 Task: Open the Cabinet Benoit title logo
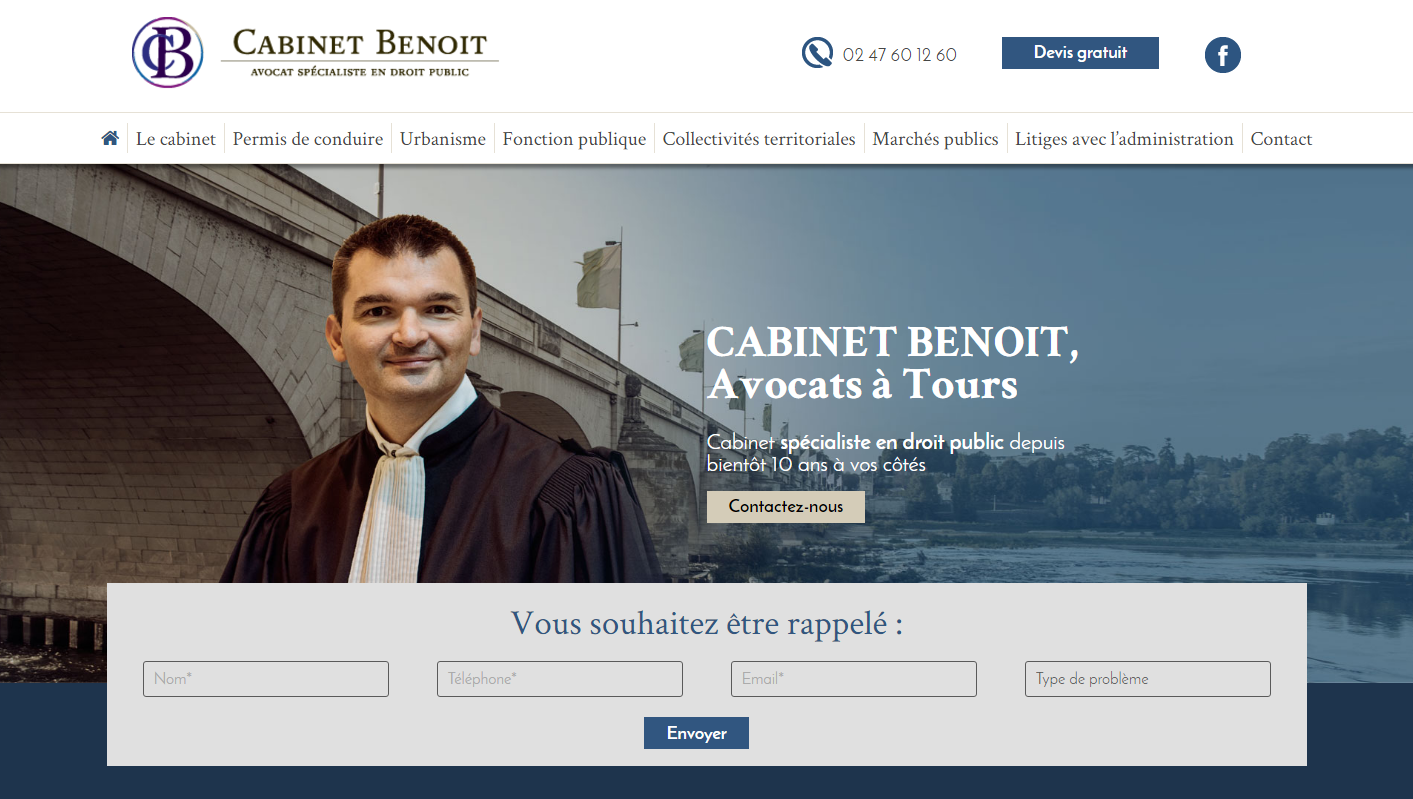[360, 54]
